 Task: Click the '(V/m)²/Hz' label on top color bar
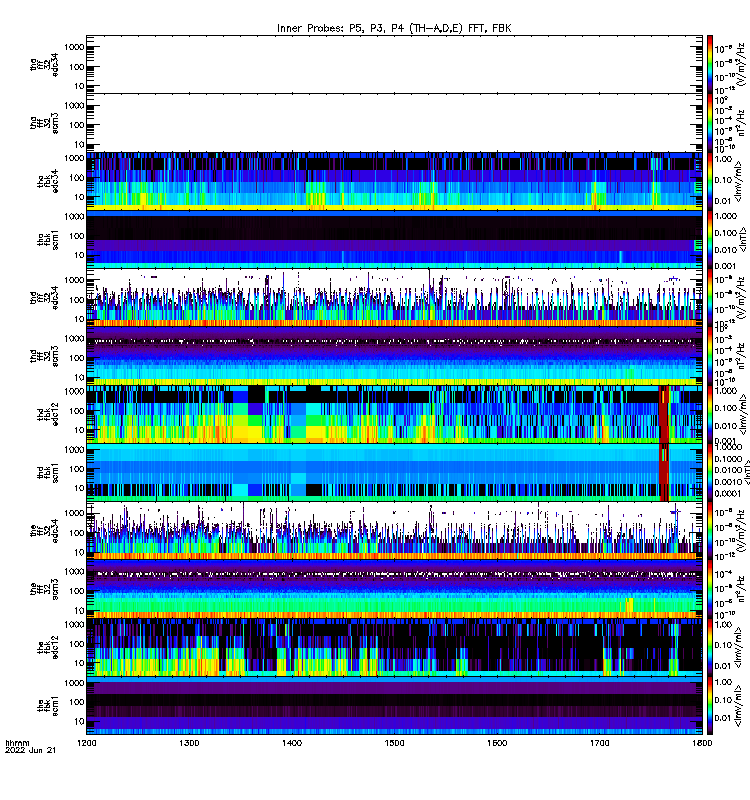tap(742, 64)
